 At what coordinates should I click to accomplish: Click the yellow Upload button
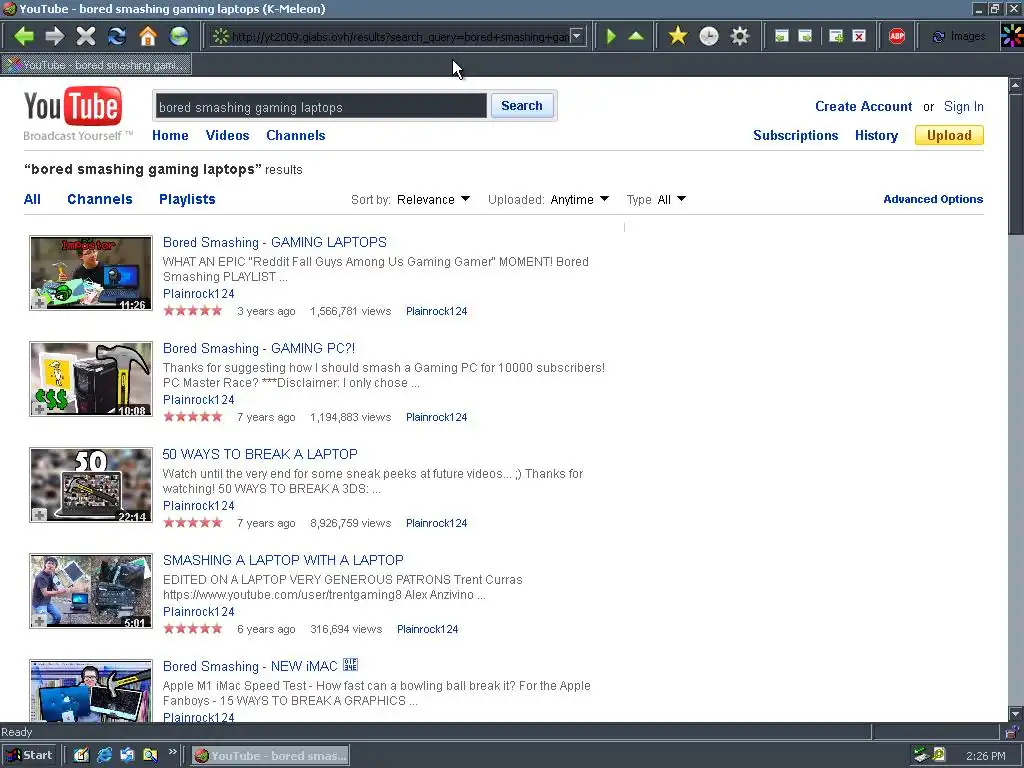pos(949,135)
